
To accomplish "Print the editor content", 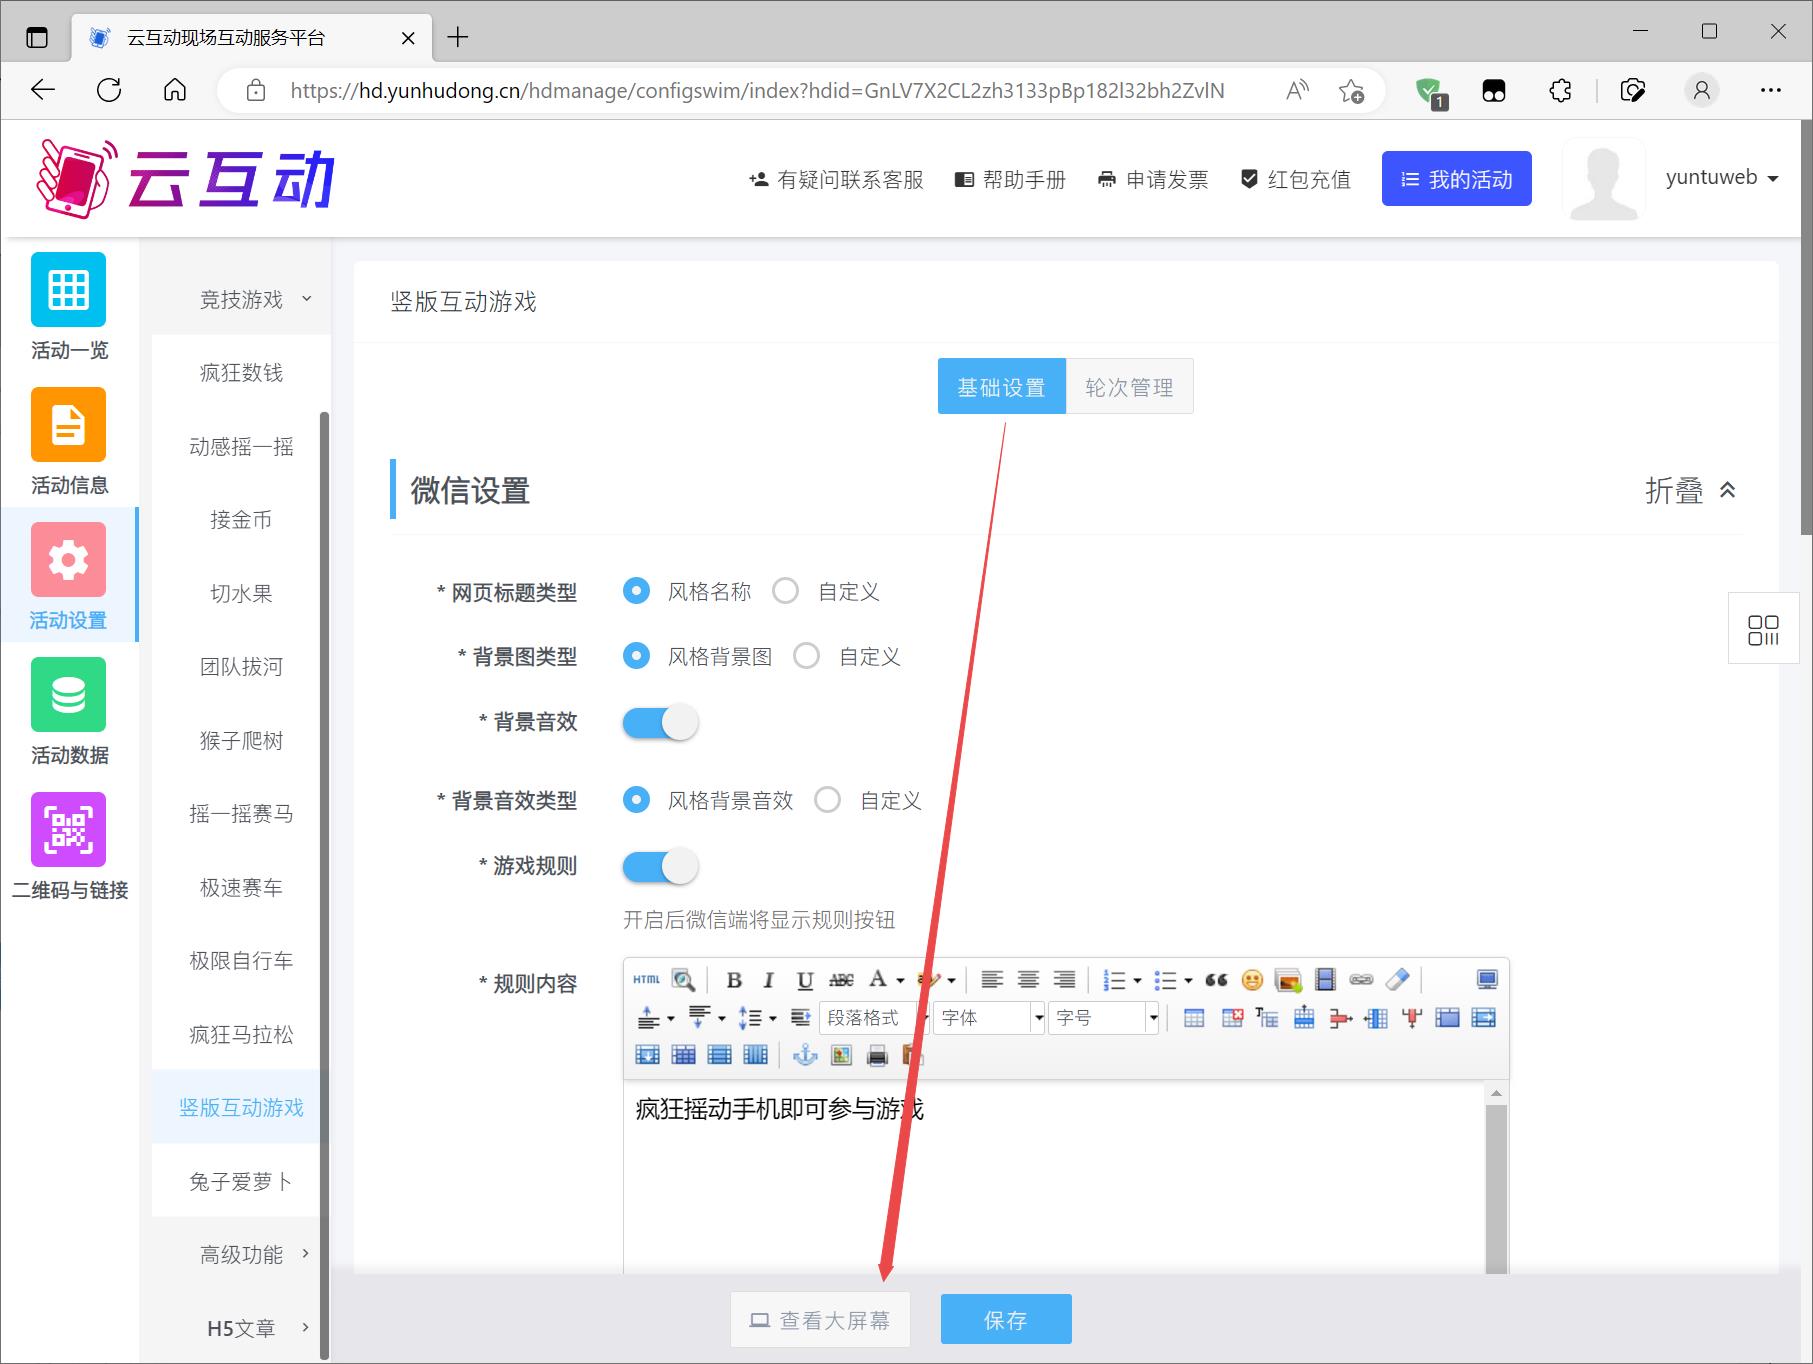I will click(x=877, y=1055).
